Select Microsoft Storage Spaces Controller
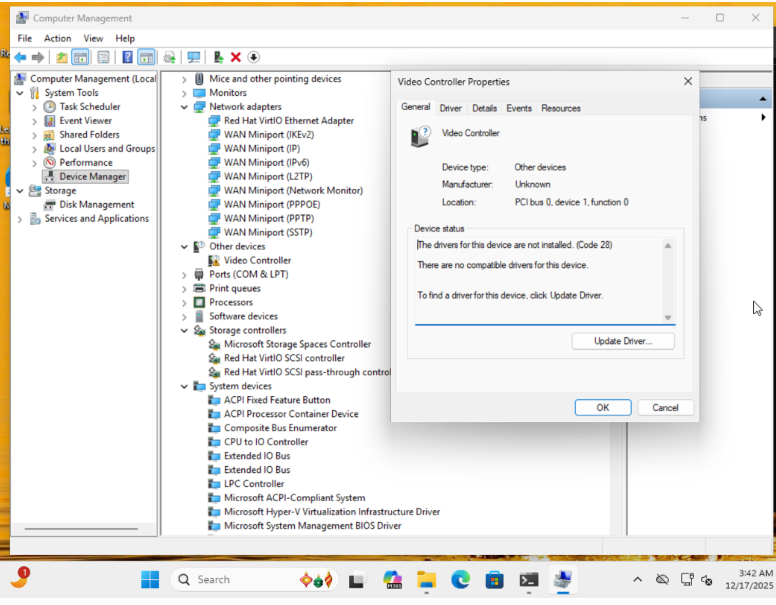776x605 pixels. click(x=297, y=345)
